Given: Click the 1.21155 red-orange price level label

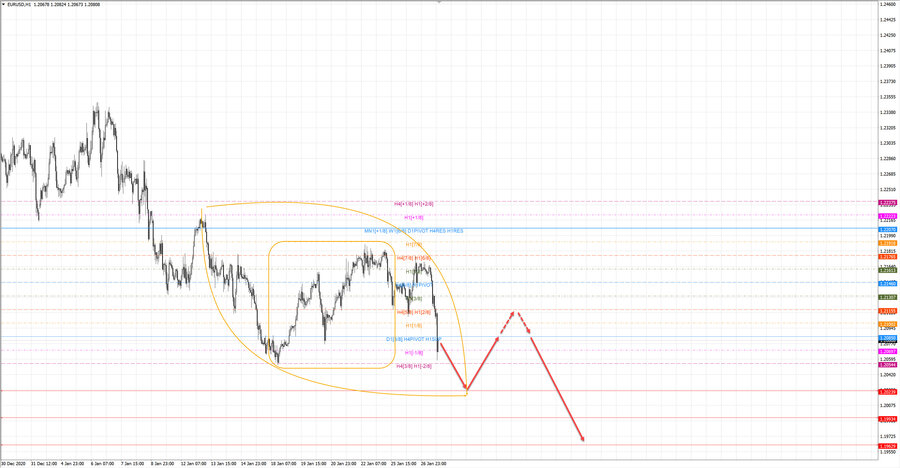Looking at the screenshot, I should tap(888, 311).
